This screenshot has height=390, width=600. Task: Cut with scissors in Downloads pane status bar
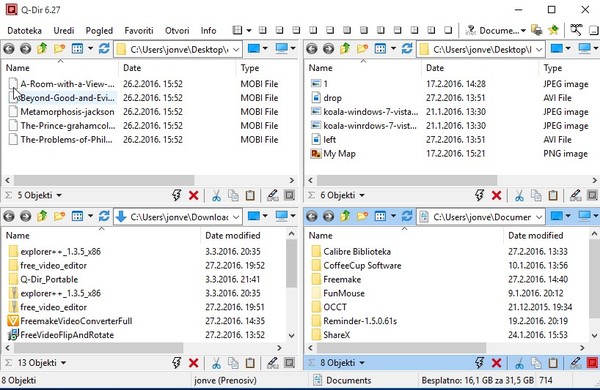click(216, 363)
